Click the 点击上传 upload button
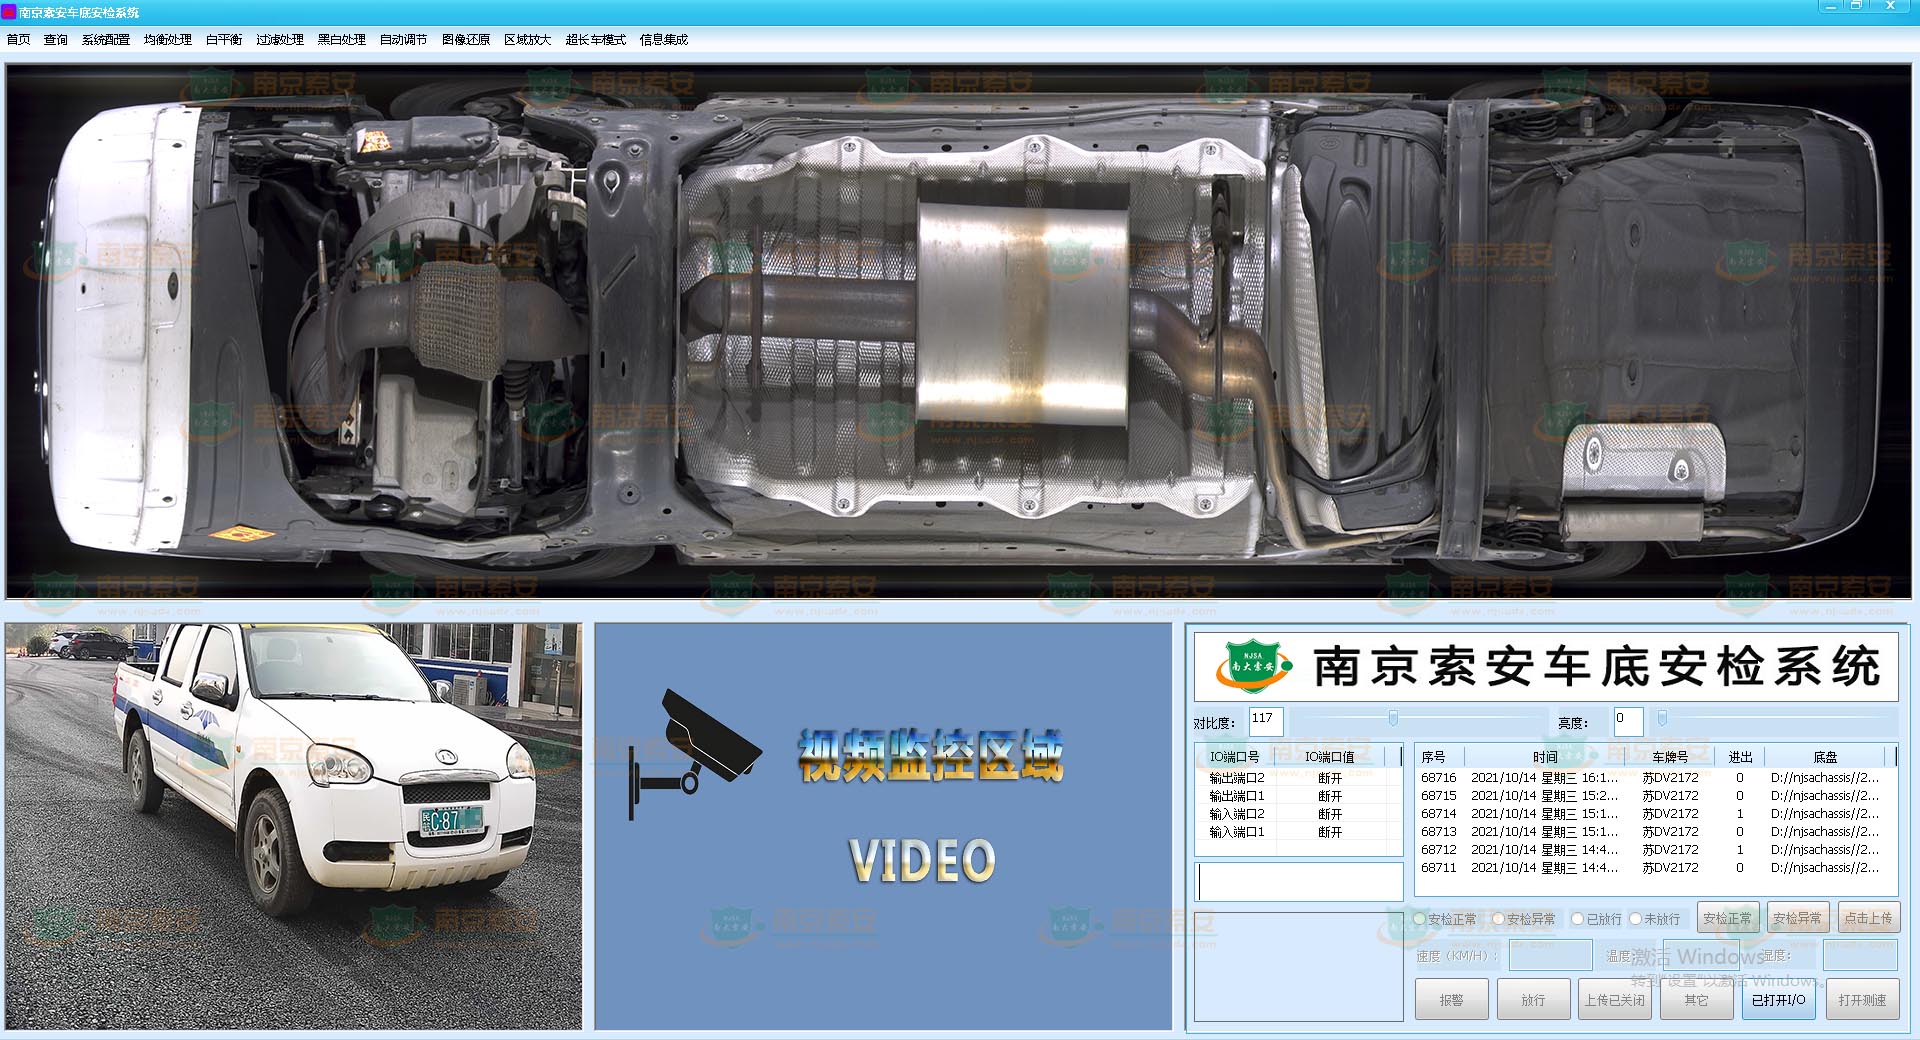Image resolution: width=1920 pixels, height=1040 pixels. pyautogui.click(x=1867, y=918)
